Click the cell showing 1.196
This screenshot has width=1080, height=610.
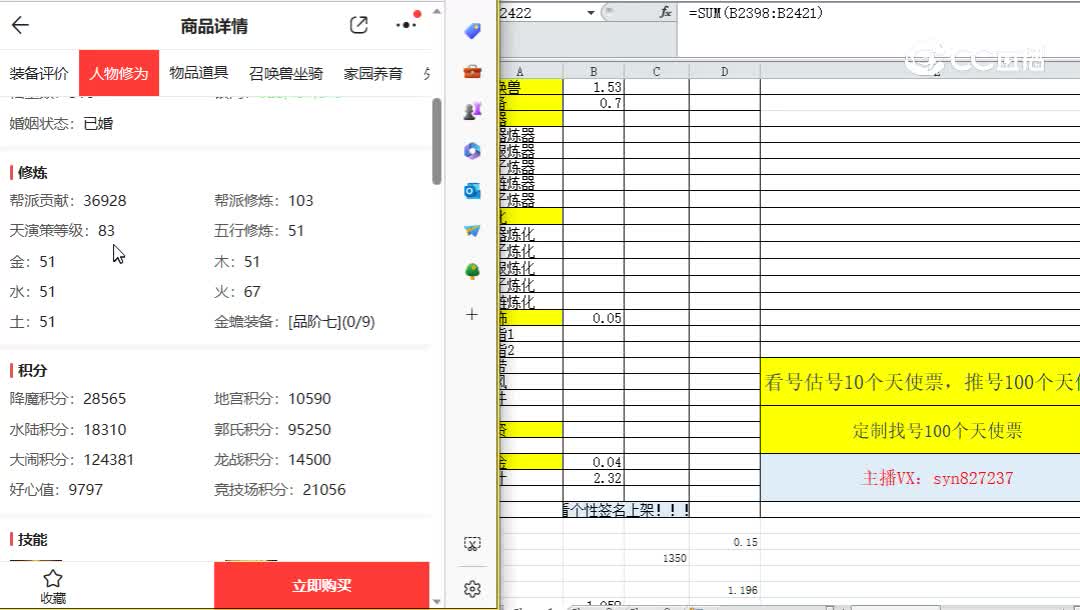point(725,591)
